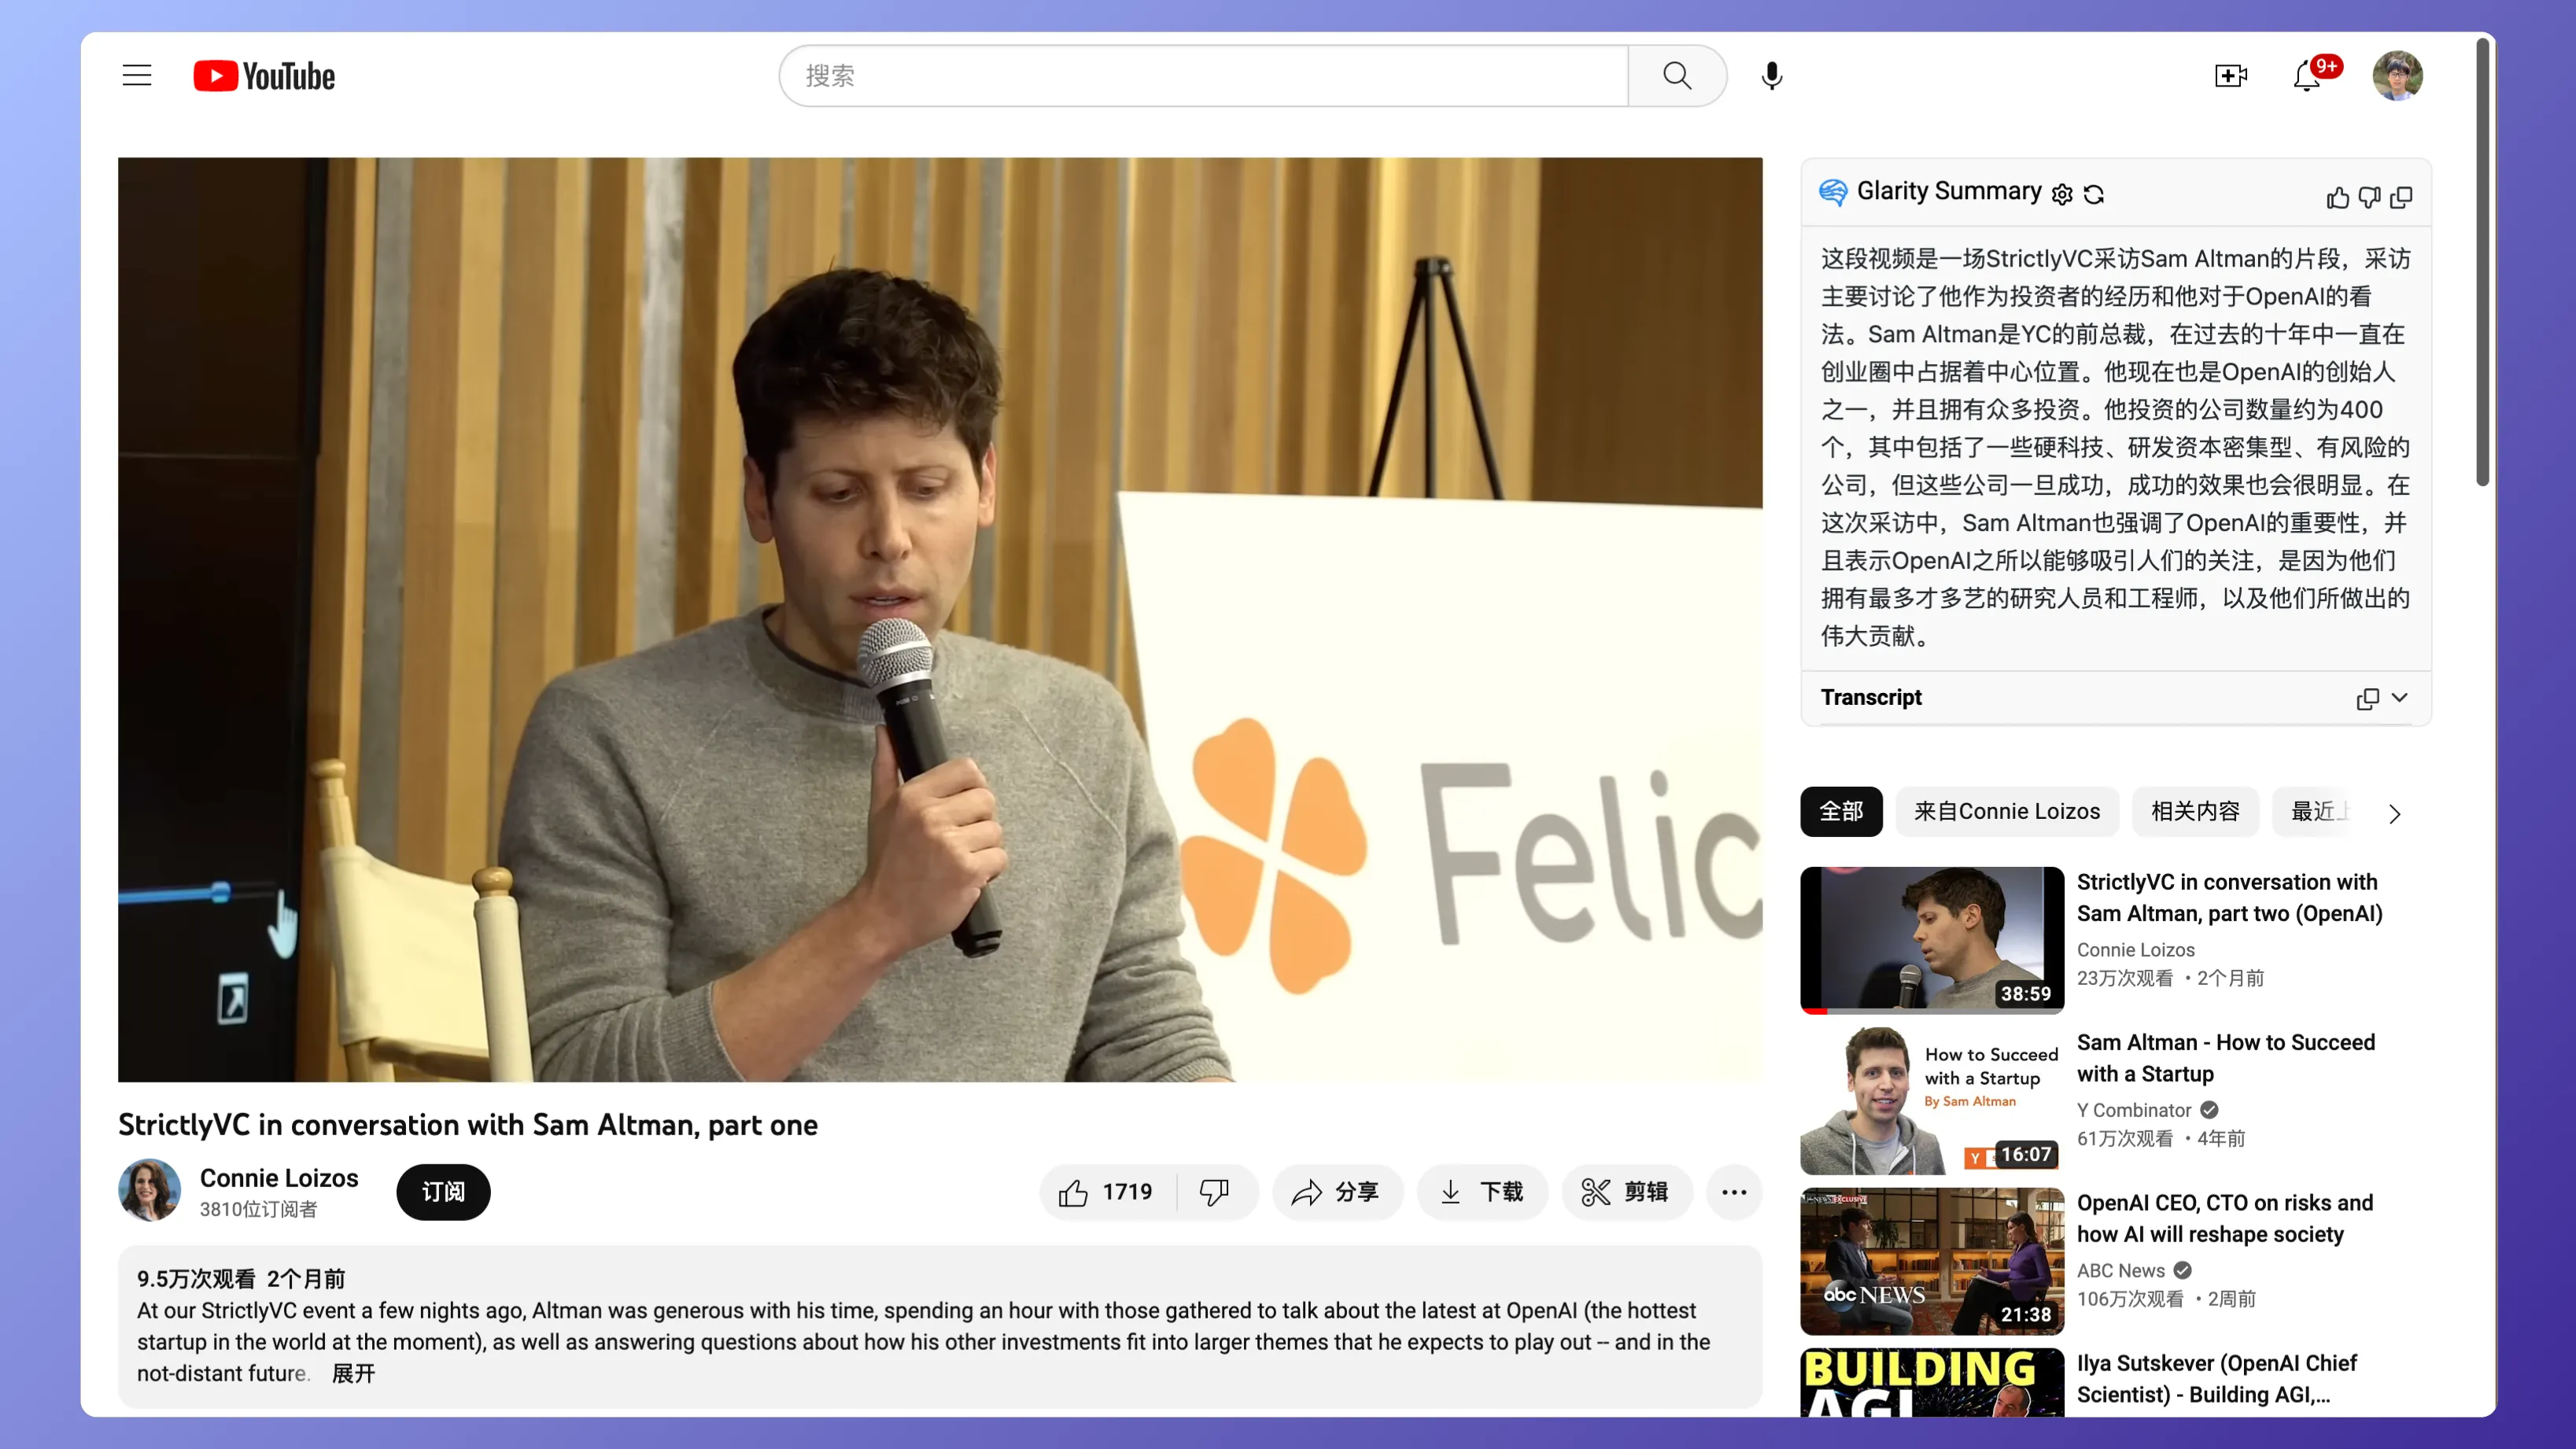Open the notifications bell
2576x1449 pixels.
[x=2307, y=76]
